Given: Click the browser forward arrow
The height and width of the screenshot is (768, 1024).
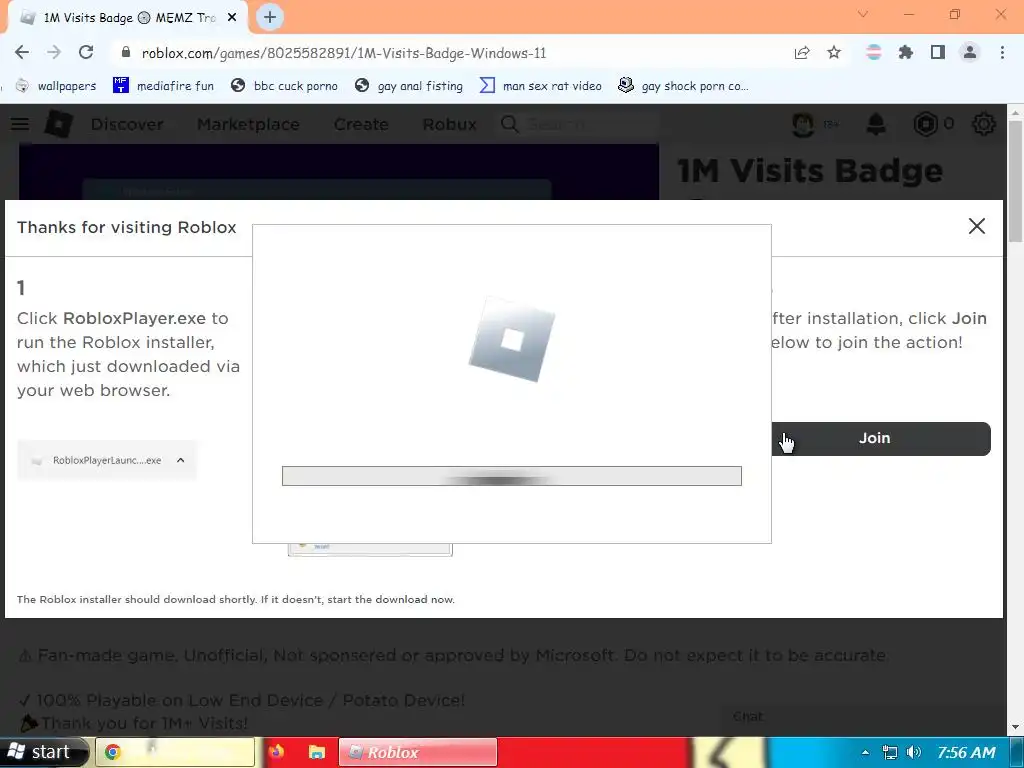Looking at the screenshot, I should (x=54, y=53).
